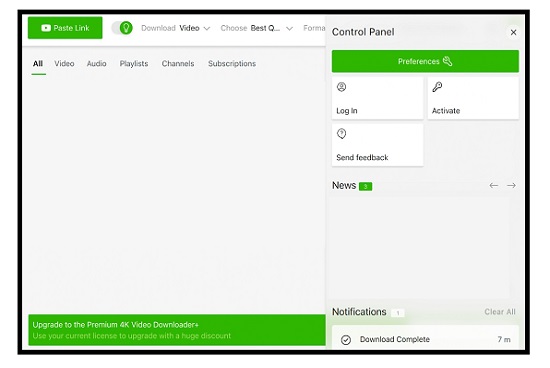Image resolution: width=550 pixels, height=368 pixels.
Task: Click the Upgrade to Premium banner
Action: pos(177,330)
